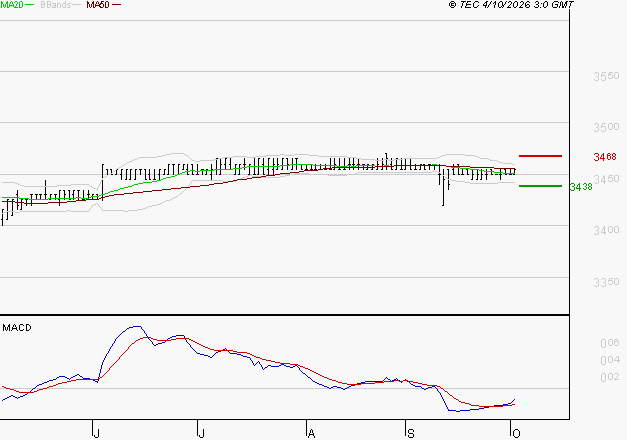Click the red 3468 resistance value

[605, 157]
